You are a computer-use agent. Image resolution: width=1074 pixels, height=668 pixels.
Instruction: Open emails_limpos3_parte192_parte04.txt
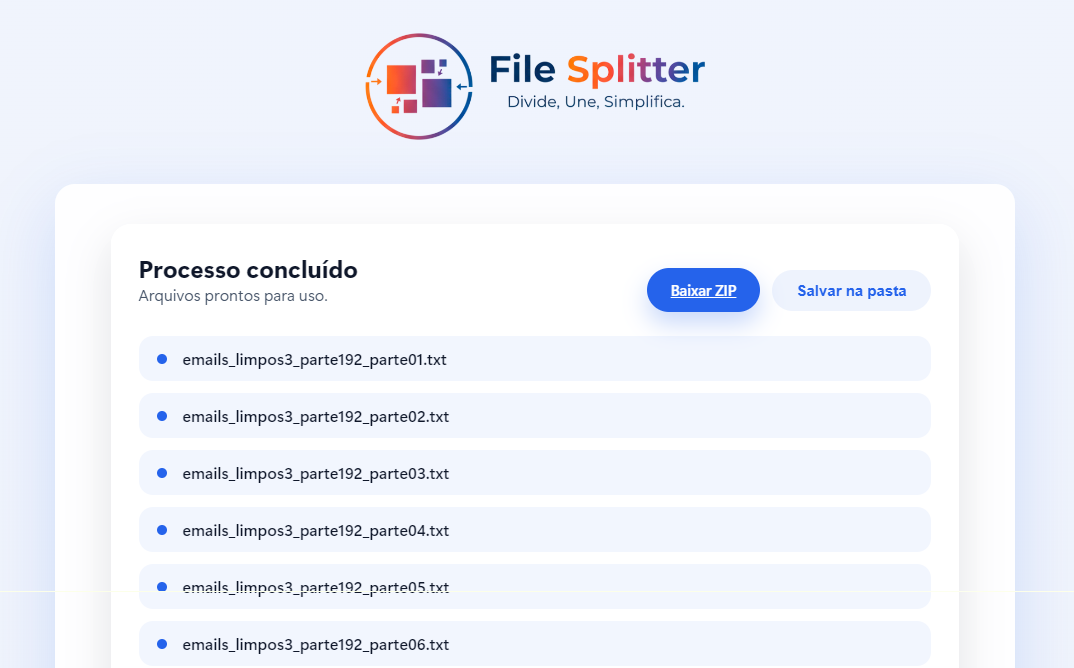(314, 529)
